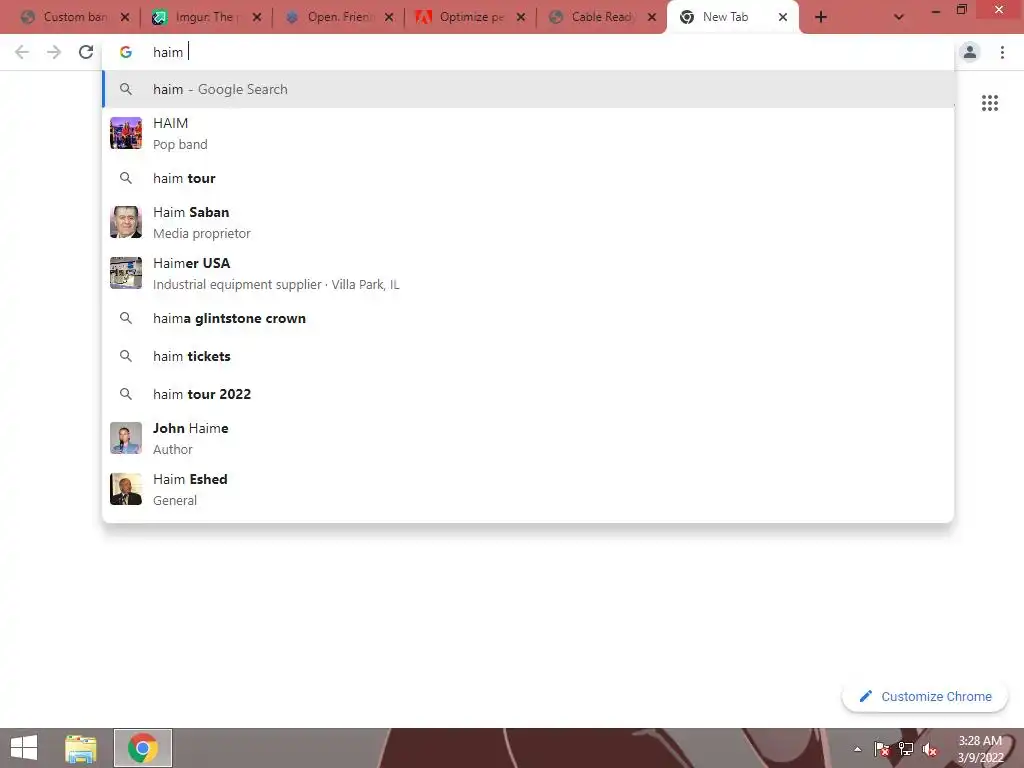Switch to the Imgur tab
Image resolution: width=1024 pixels, height=768 pixels.
(206, 17)
